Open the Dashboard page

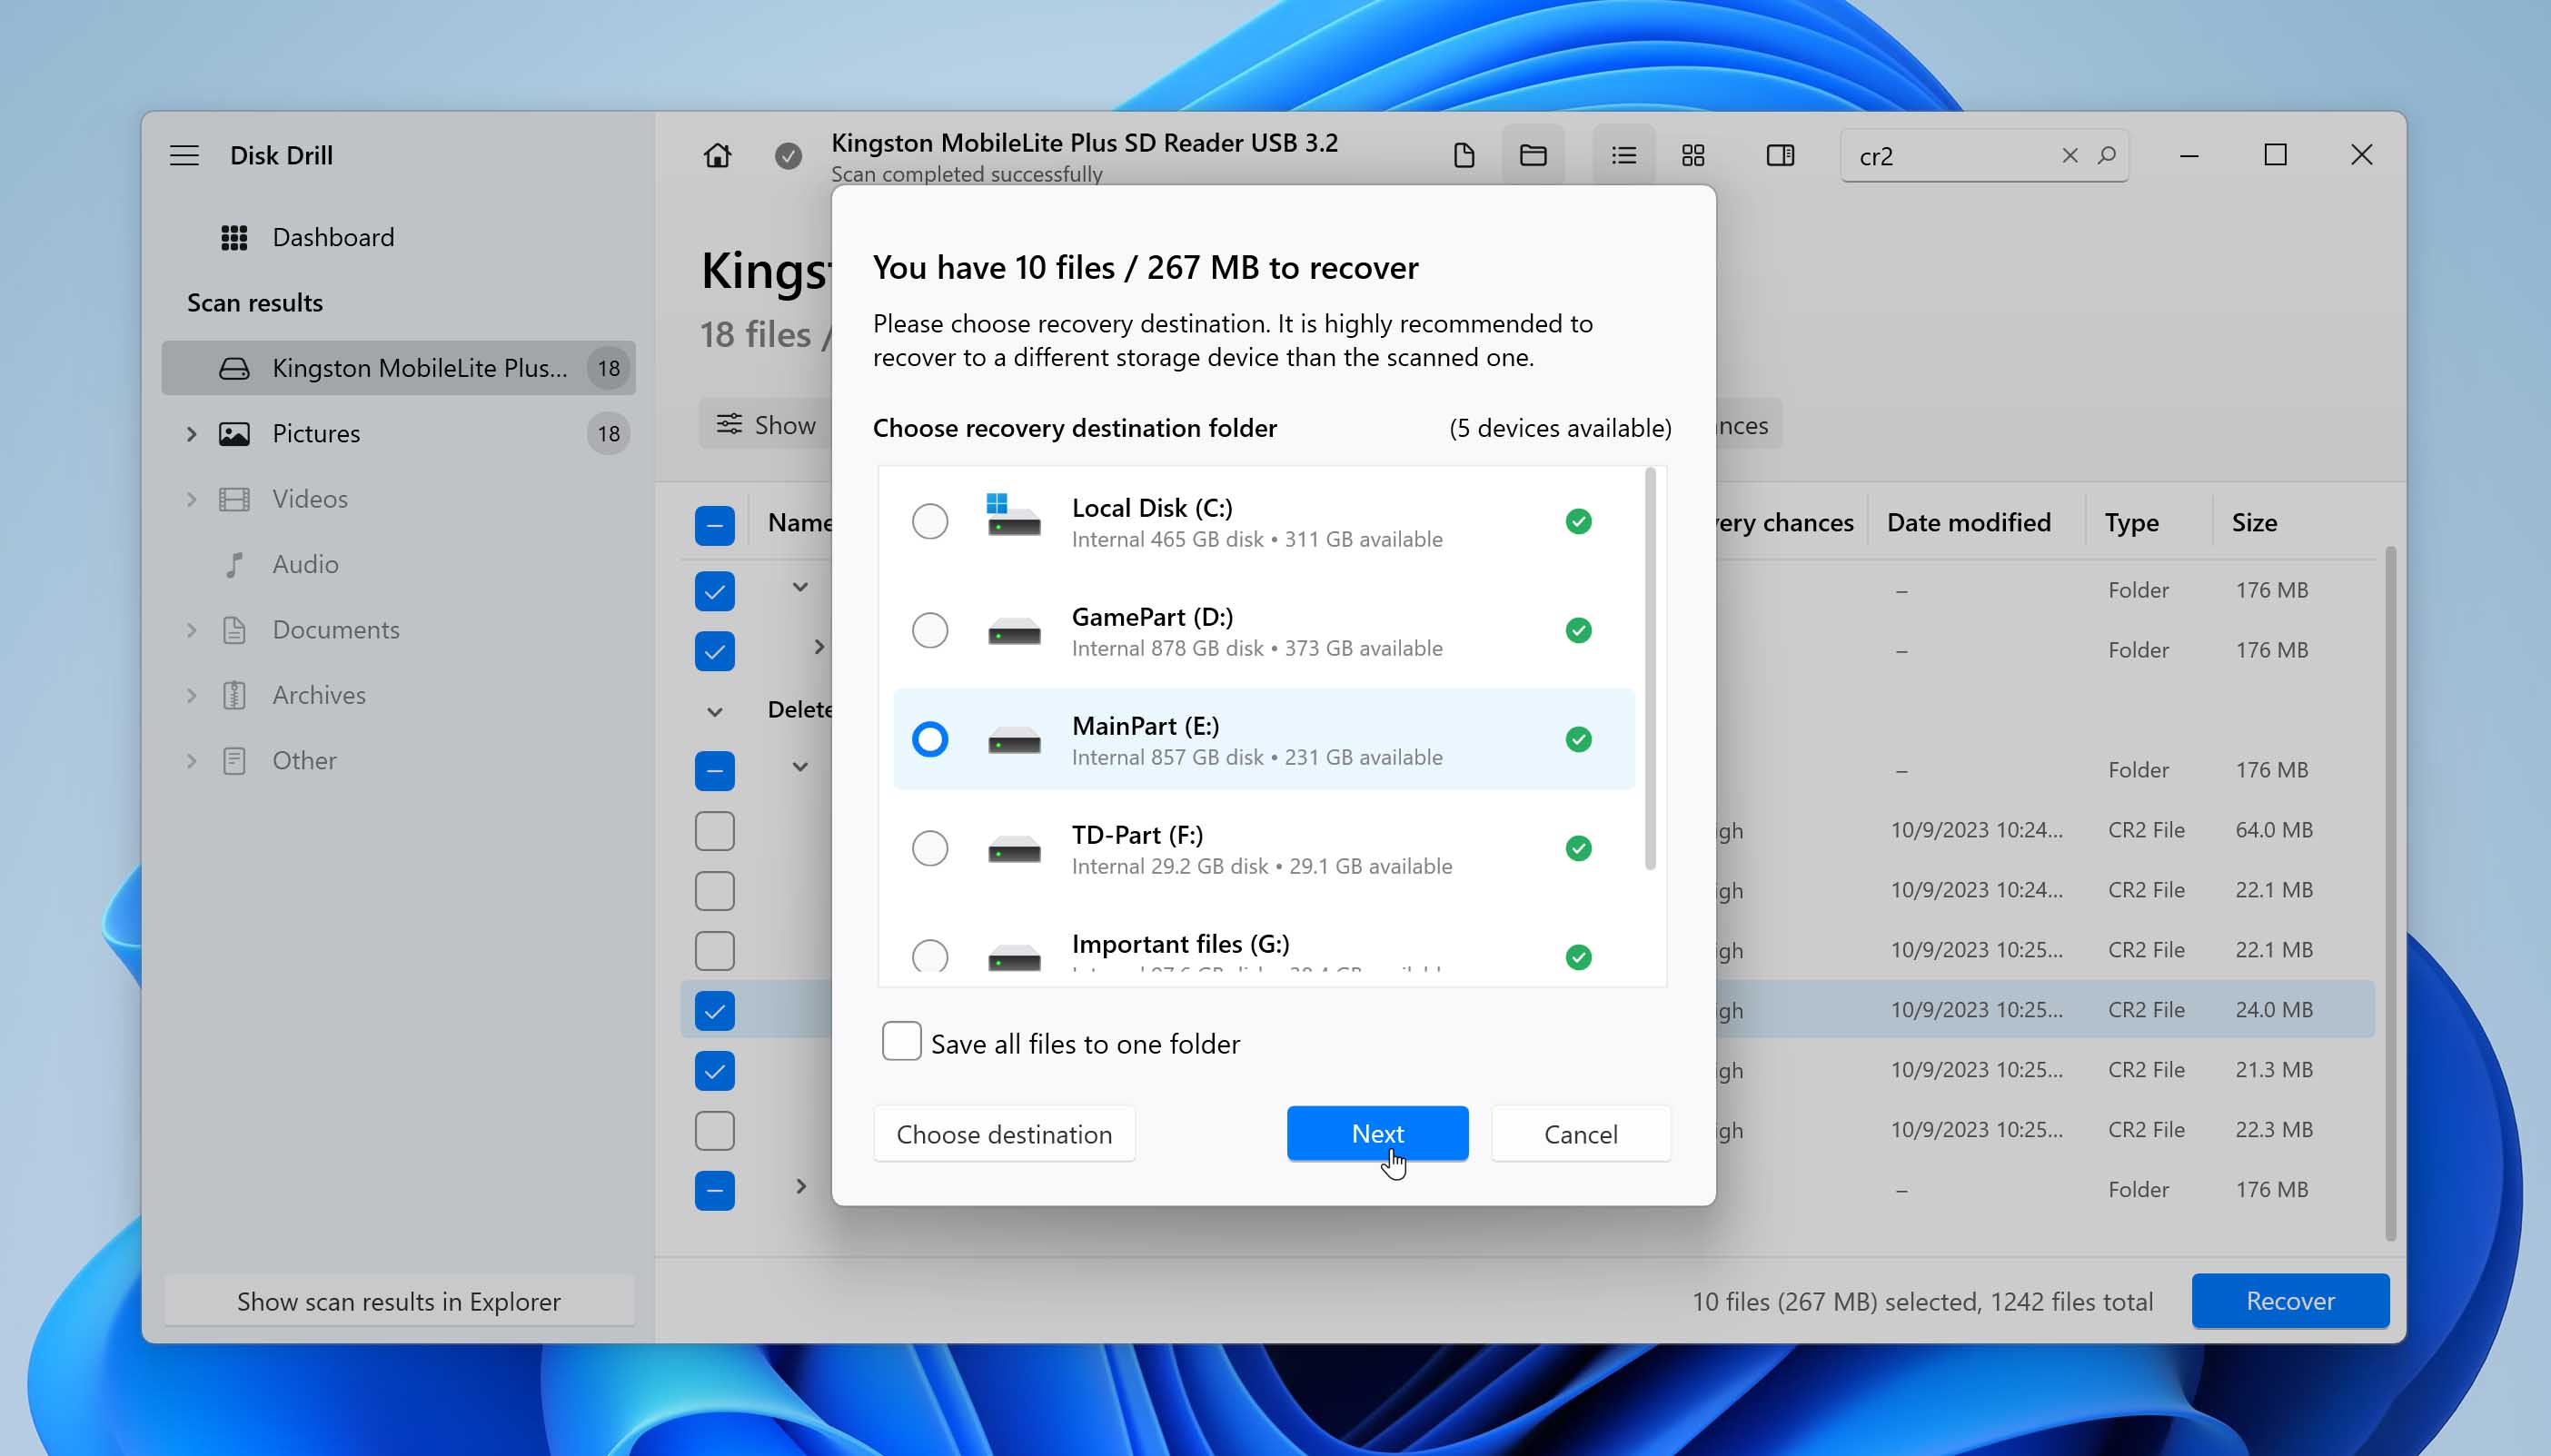click(333, 237)
